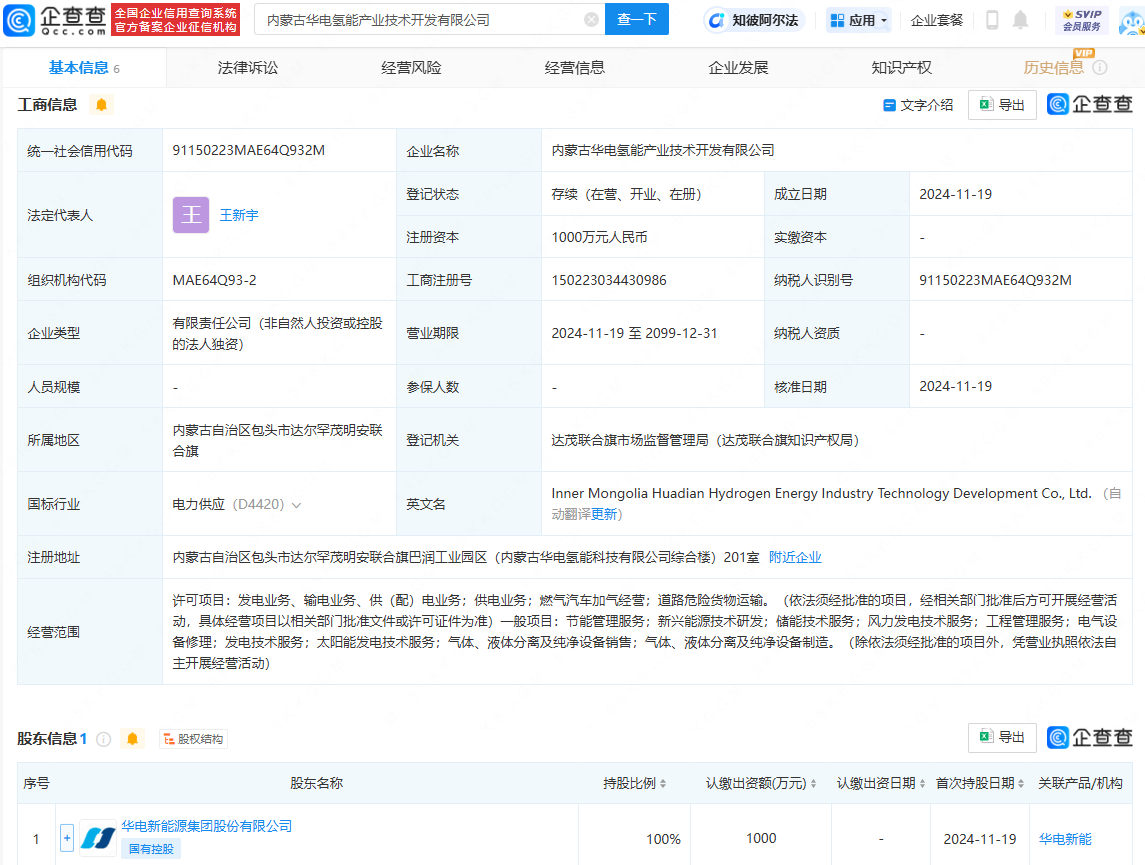Click the 国有控股 tag under shareholder
Image resolution: width=1145 pixels, height=865 pixels.
coord(151,849)
